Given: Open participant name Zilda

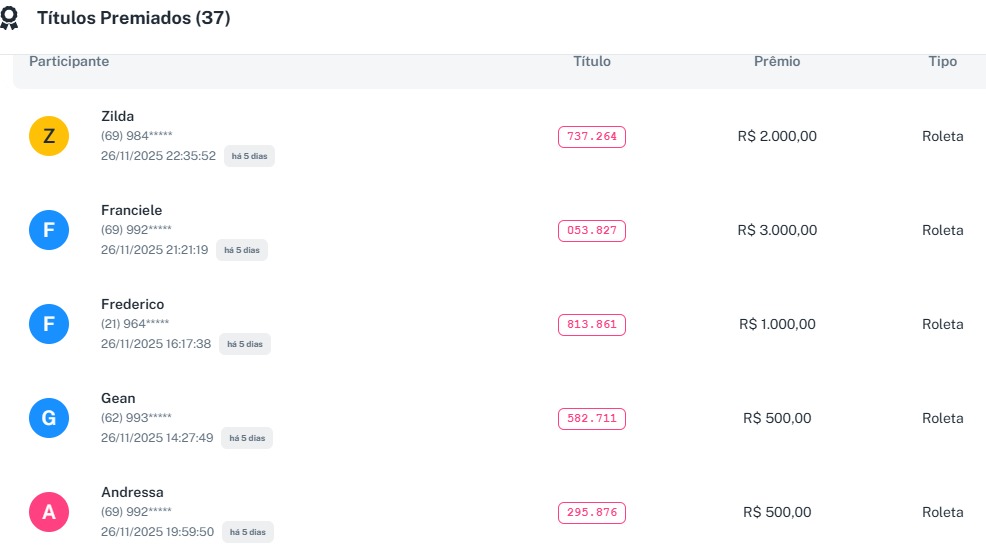Looking at the screenshot, I should tap(117, 116).
